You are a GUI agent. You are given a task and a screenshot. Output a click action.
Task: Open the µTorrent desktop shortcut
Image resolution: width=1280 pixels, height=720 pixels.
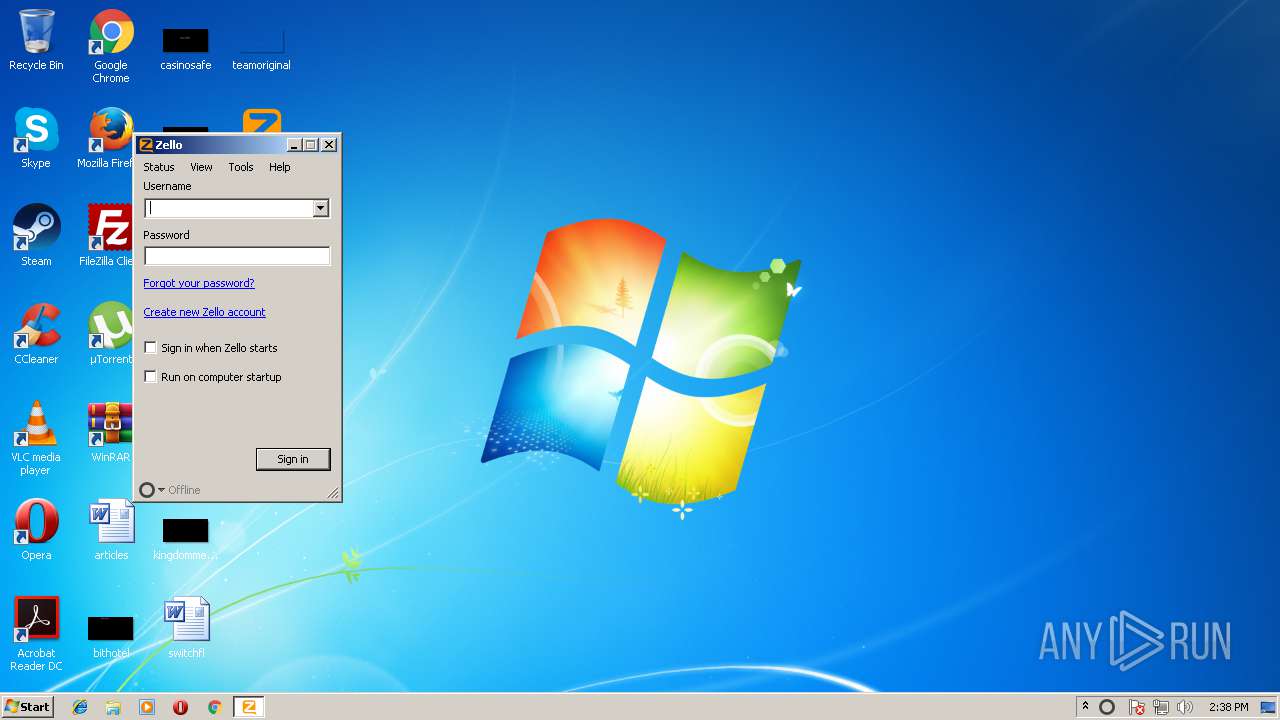[x=110, y=334]
